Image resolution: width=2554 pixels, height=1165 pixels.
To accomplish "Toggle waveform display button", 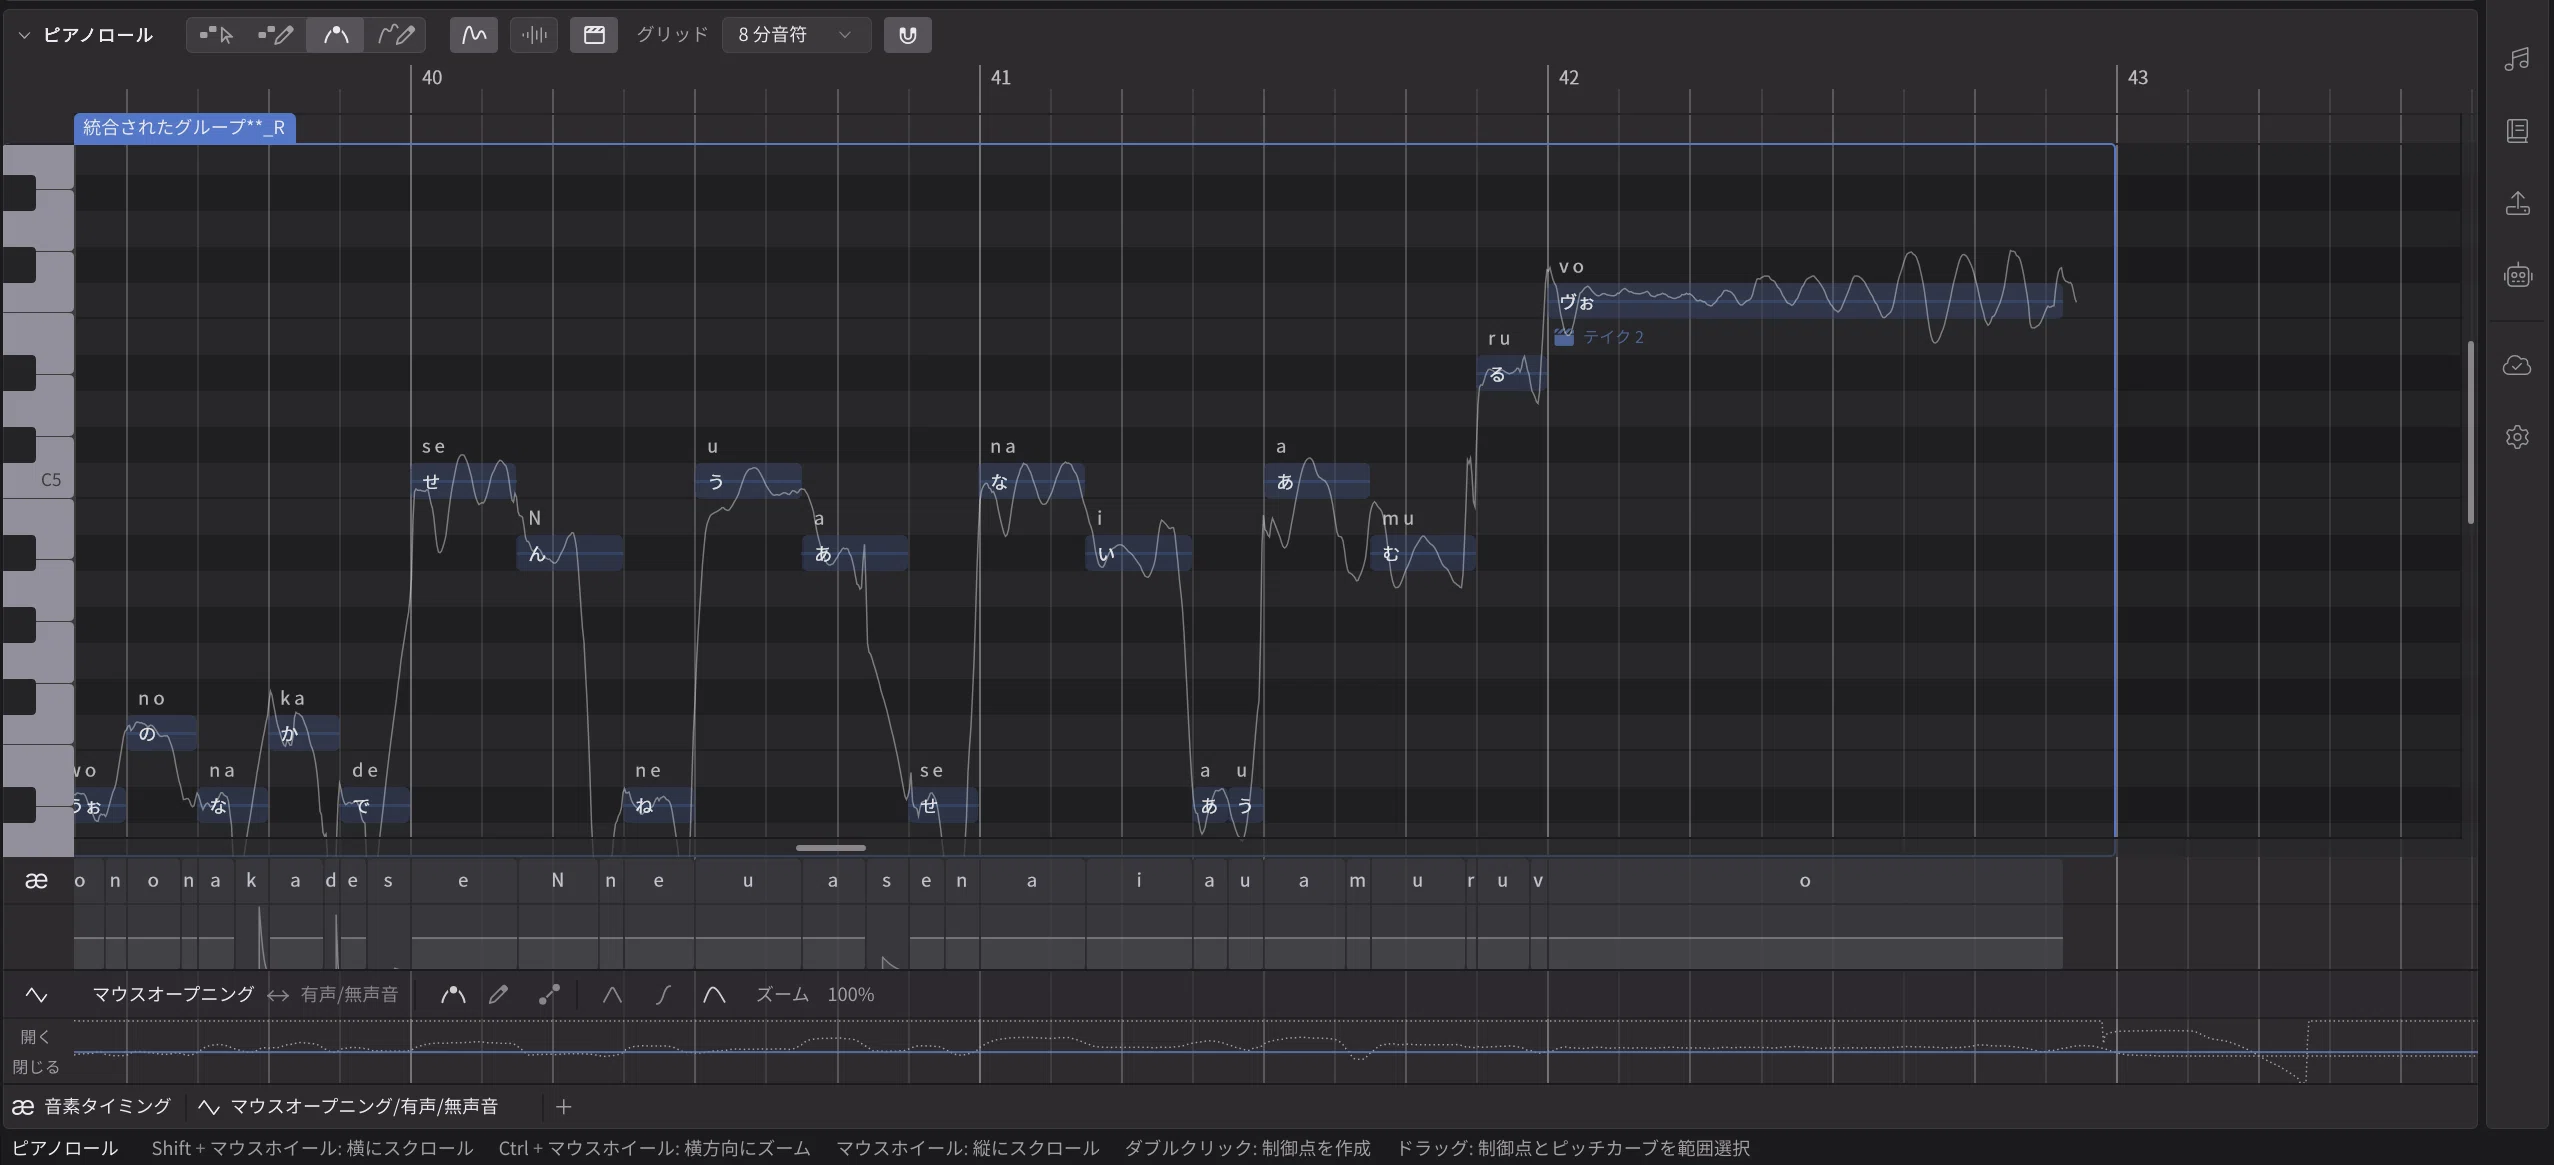I will (534, 35).
